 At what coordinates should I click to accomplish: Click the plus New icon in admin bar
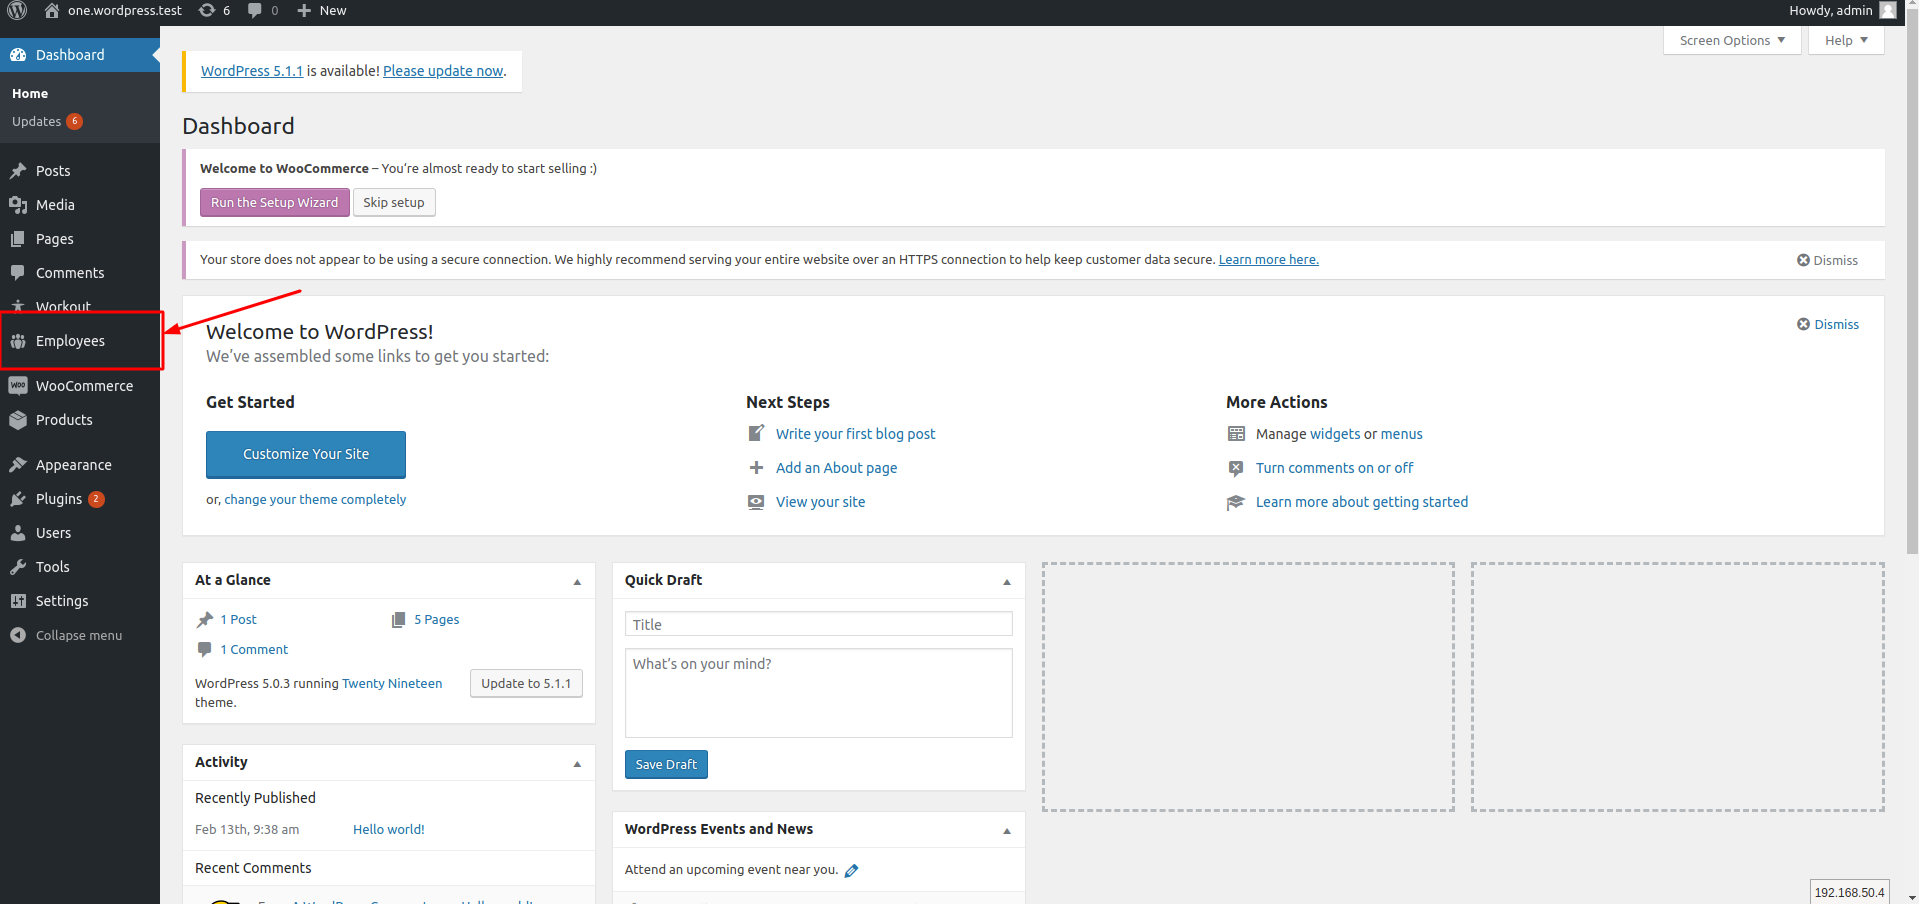point(305,11)
